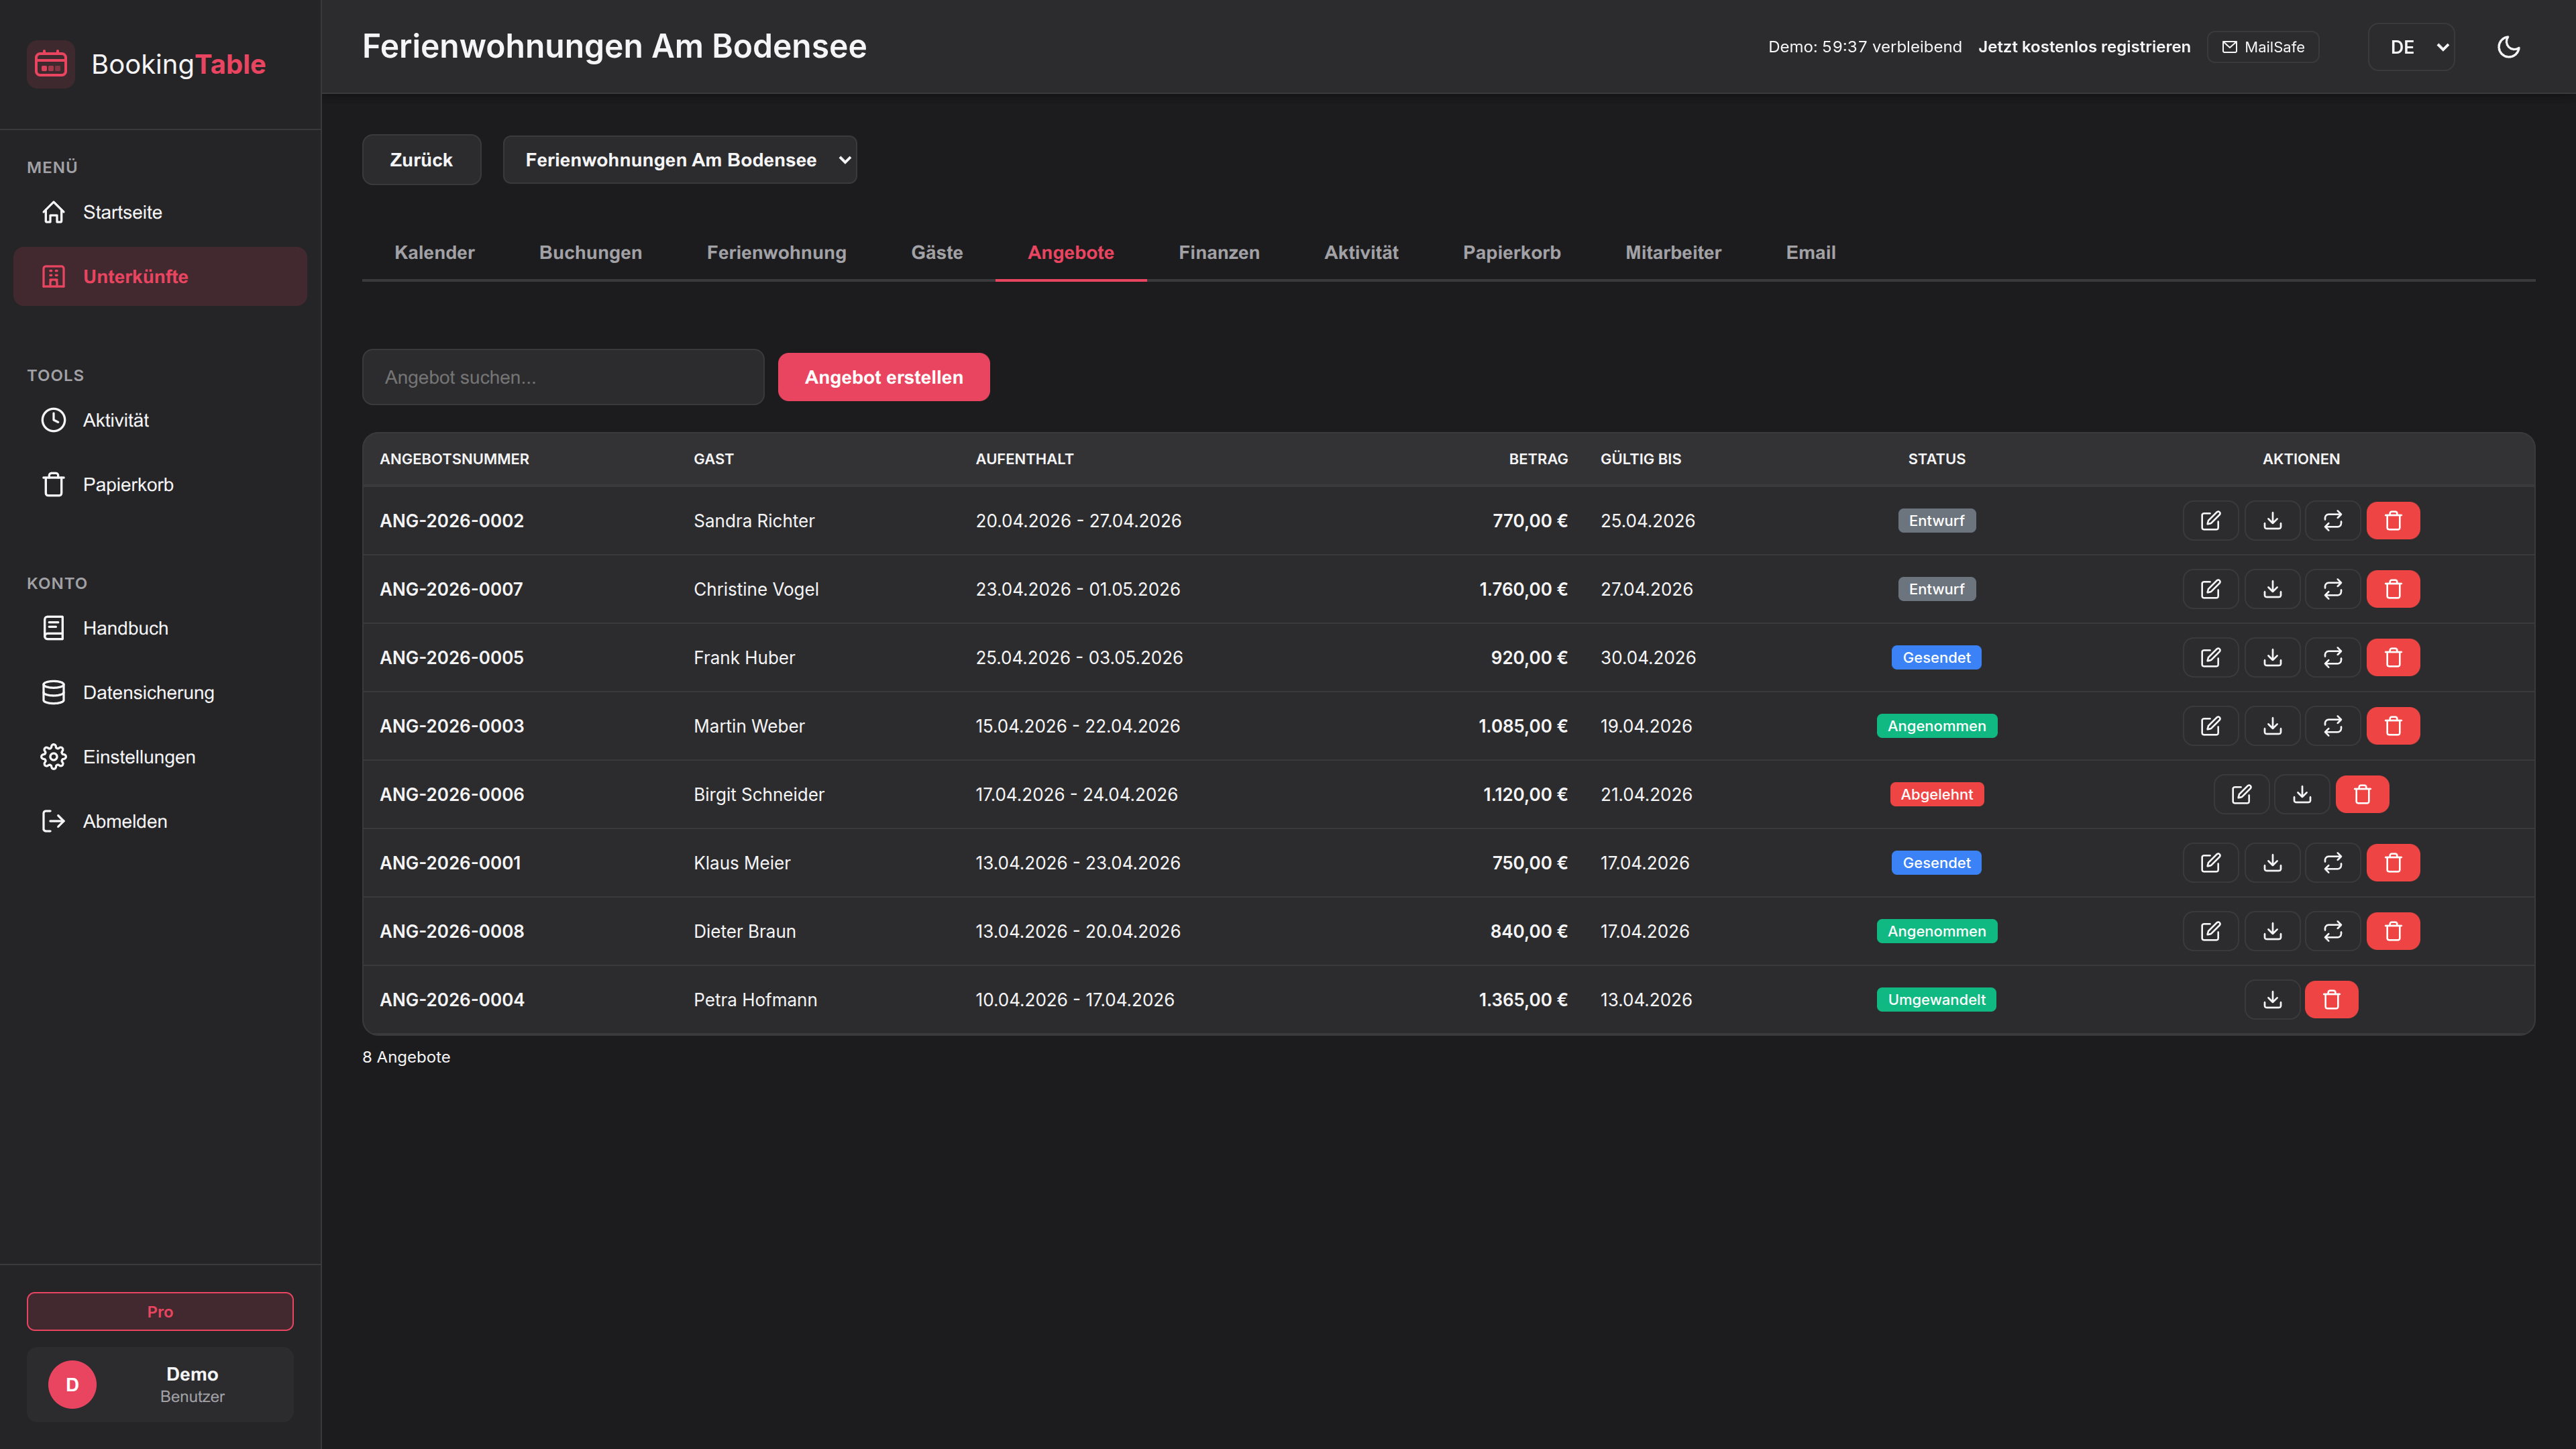Edit Frank Huber's offer ANG-2026-0005
Screen dimensions: 2576x1449
pyautogui.click(x=2210, y=657)
